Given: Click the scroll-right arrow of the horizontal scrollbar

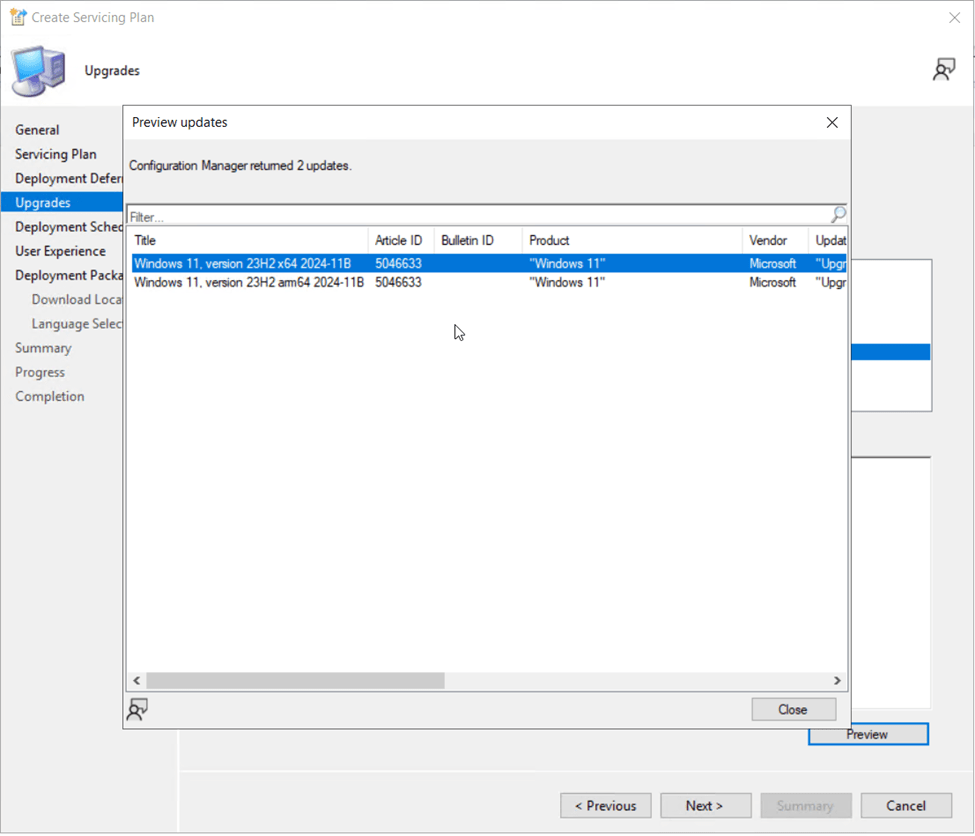Looking at the screenshot, I should click(x=838, y=680).
